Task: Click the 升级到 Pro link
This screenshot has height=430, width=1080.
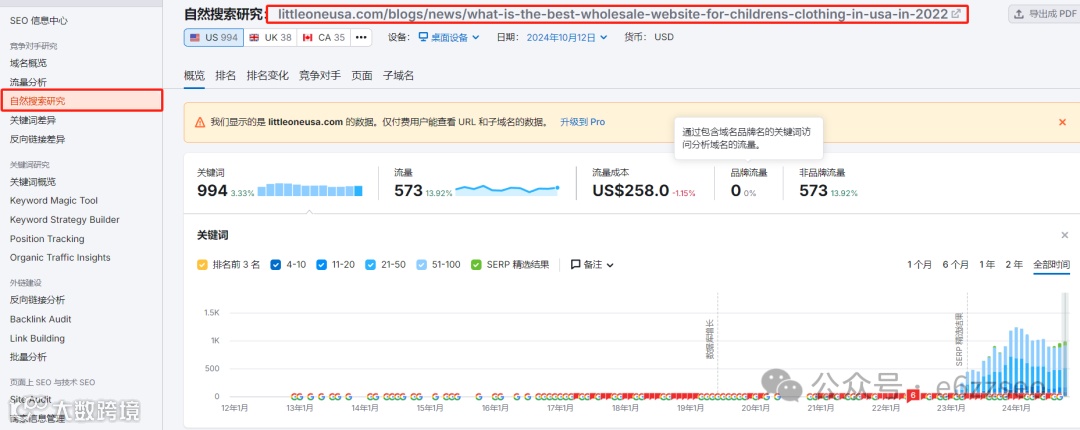Action: coord(583,122)
